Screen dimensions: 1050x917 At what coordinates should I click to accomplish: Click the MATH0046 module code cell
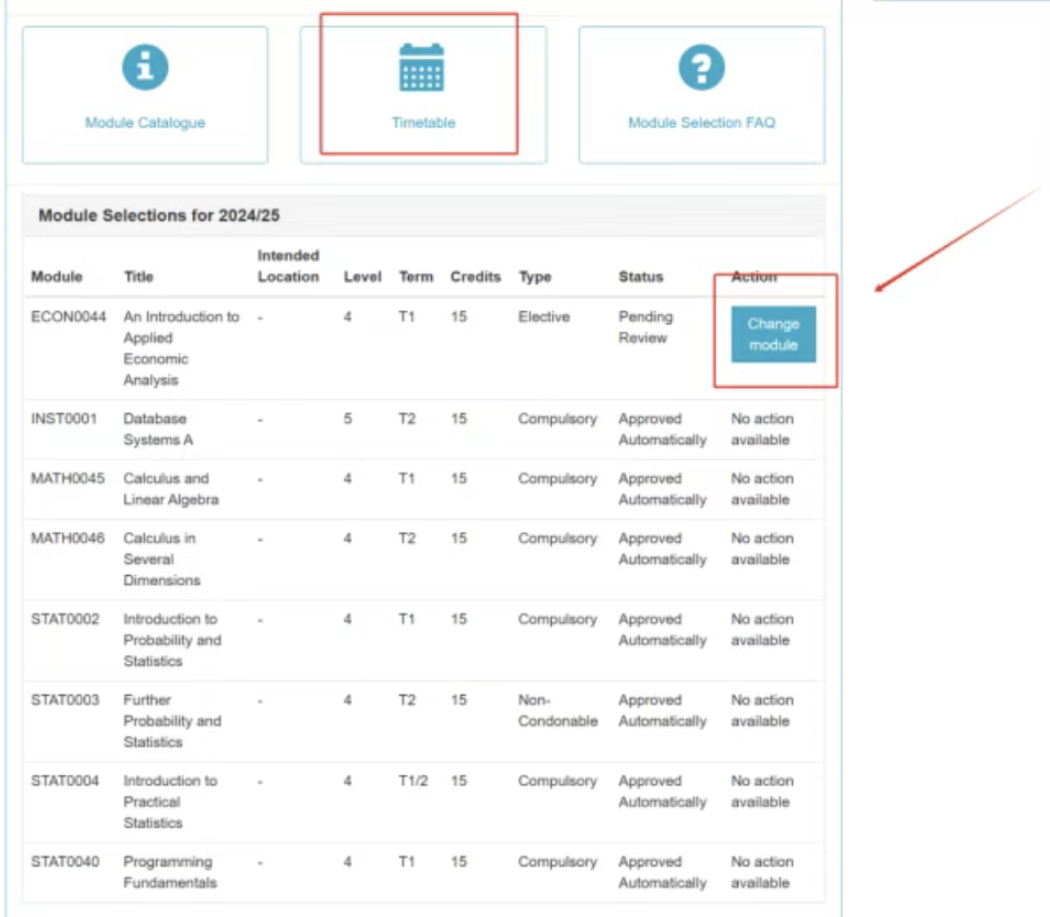67,538
